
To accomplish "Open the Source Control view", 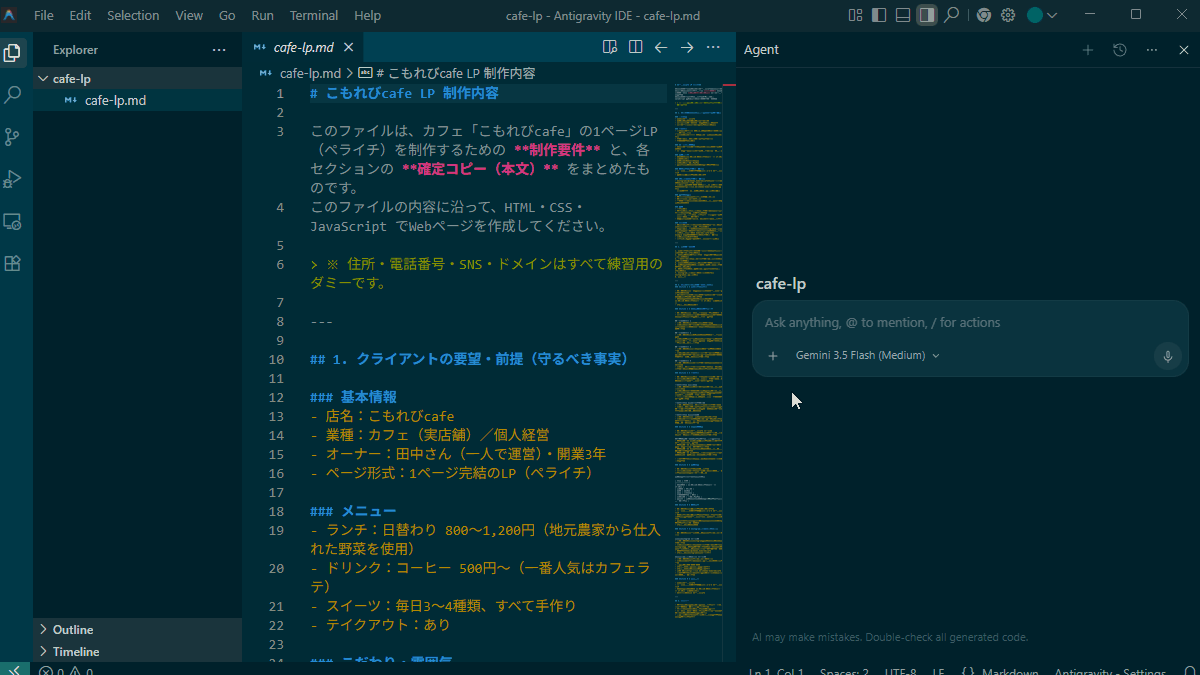I will [x=13, y=137].
